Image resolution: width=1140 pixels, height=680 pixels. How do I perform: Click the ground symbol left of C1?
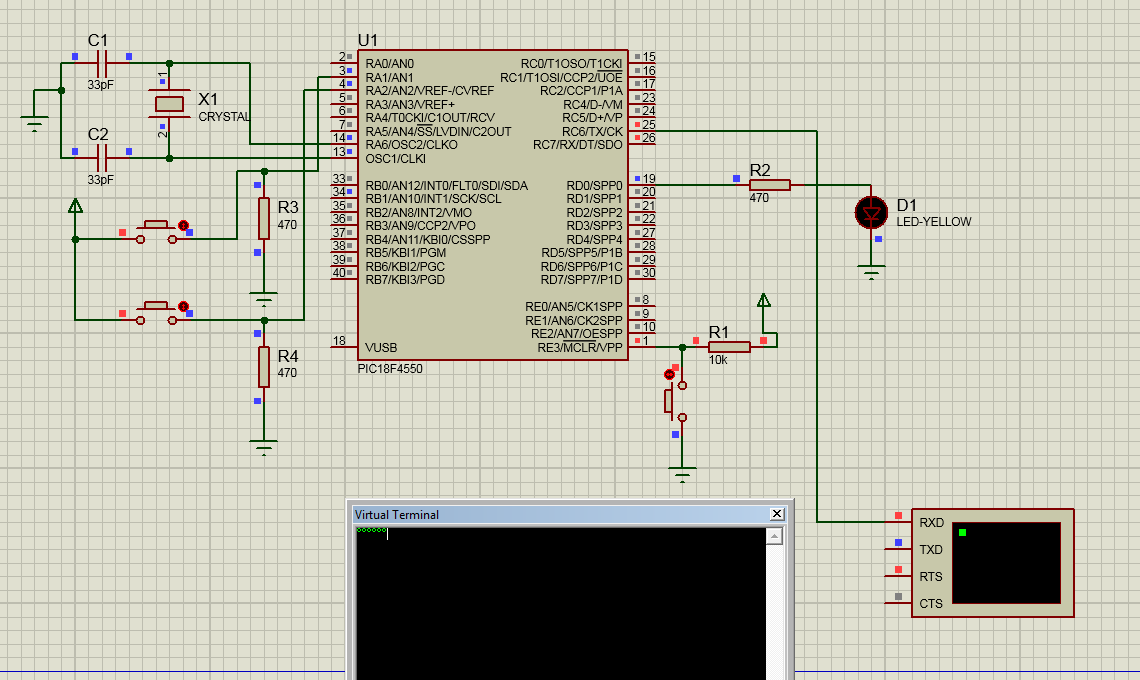tap(34, 124)
